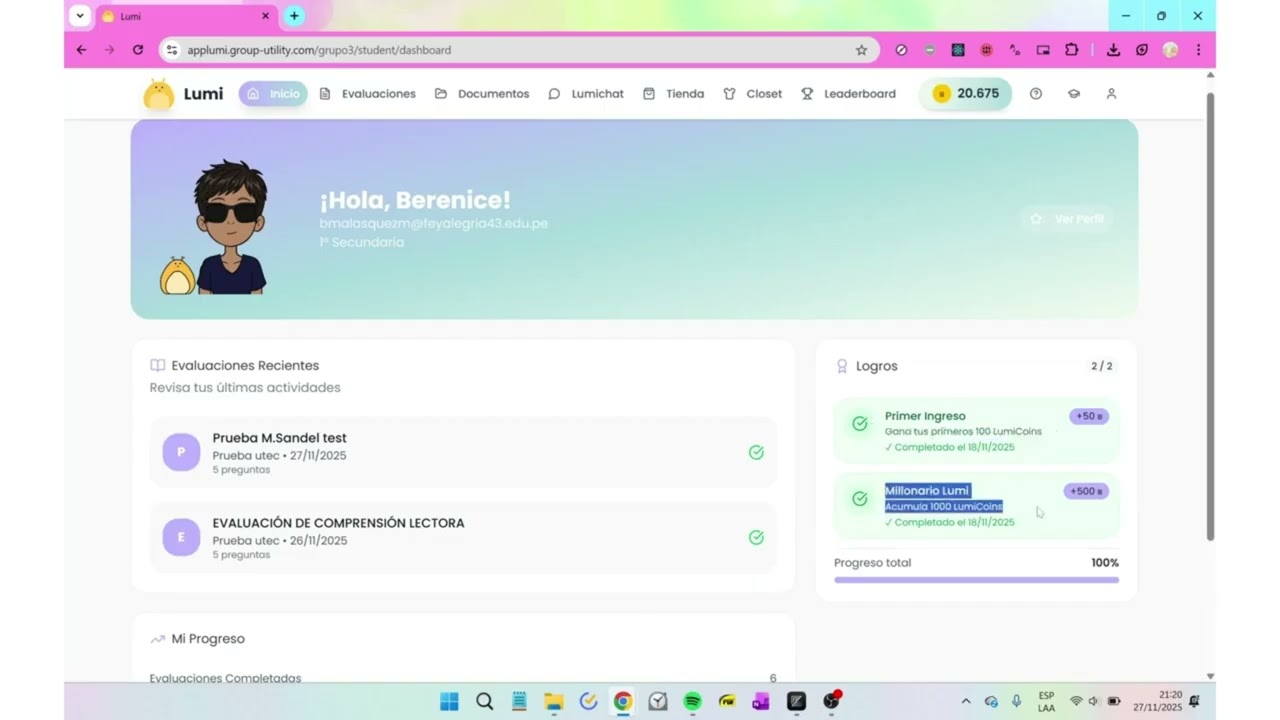
Task: Visit the Tienda shop page
Action: (673, 94)
